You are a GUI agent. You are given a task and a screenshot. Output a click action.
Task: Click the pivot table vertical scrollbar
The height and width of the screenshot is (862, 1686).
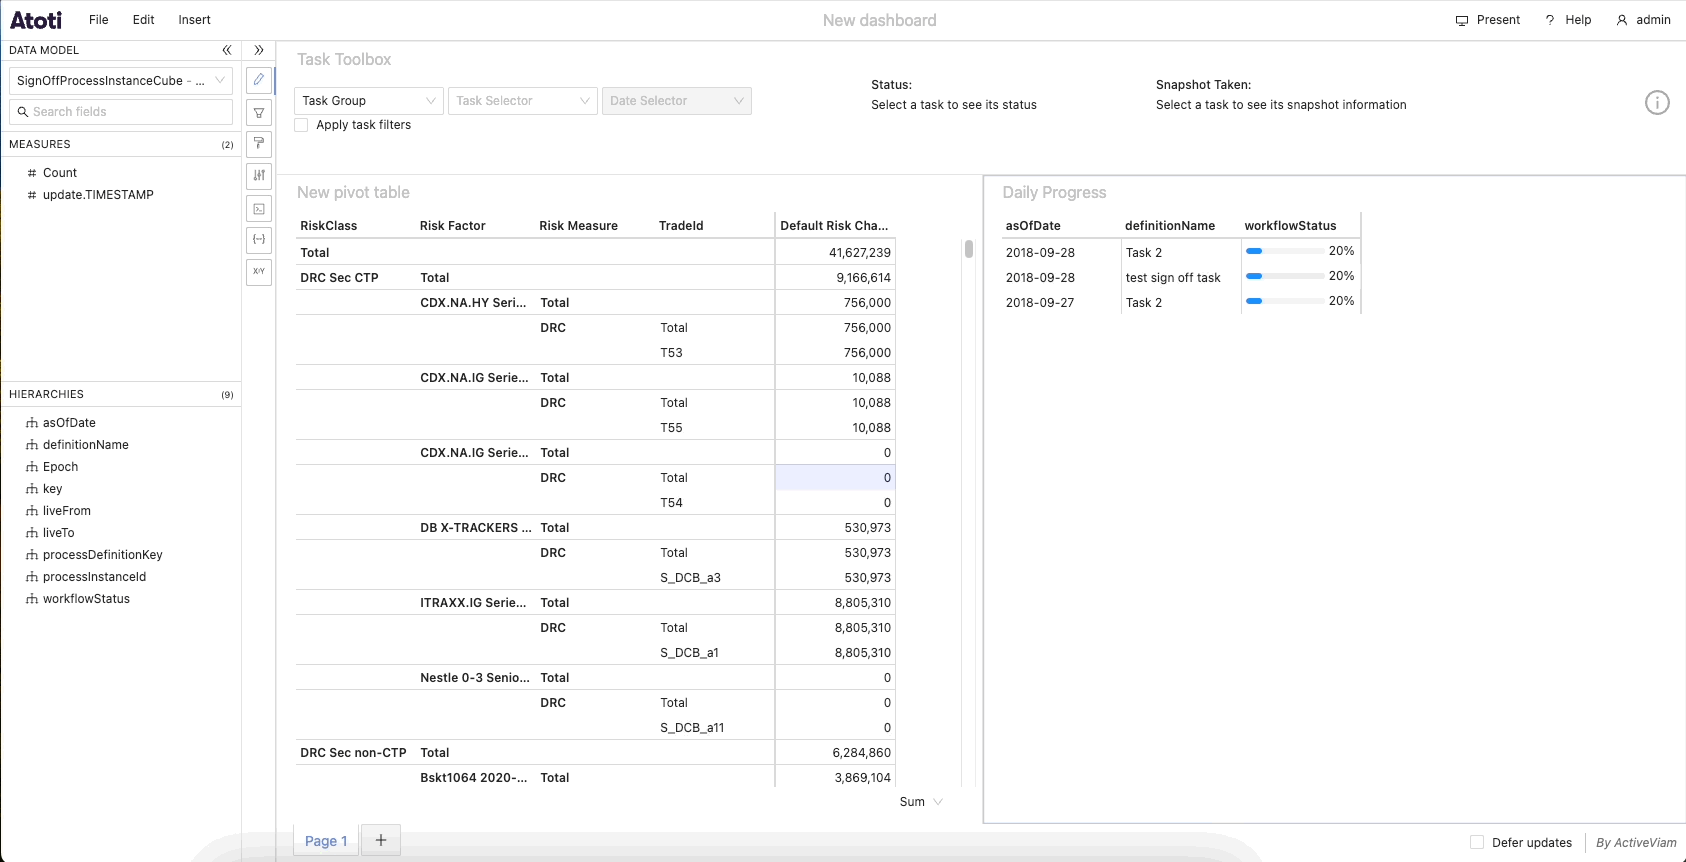point(969,249)
